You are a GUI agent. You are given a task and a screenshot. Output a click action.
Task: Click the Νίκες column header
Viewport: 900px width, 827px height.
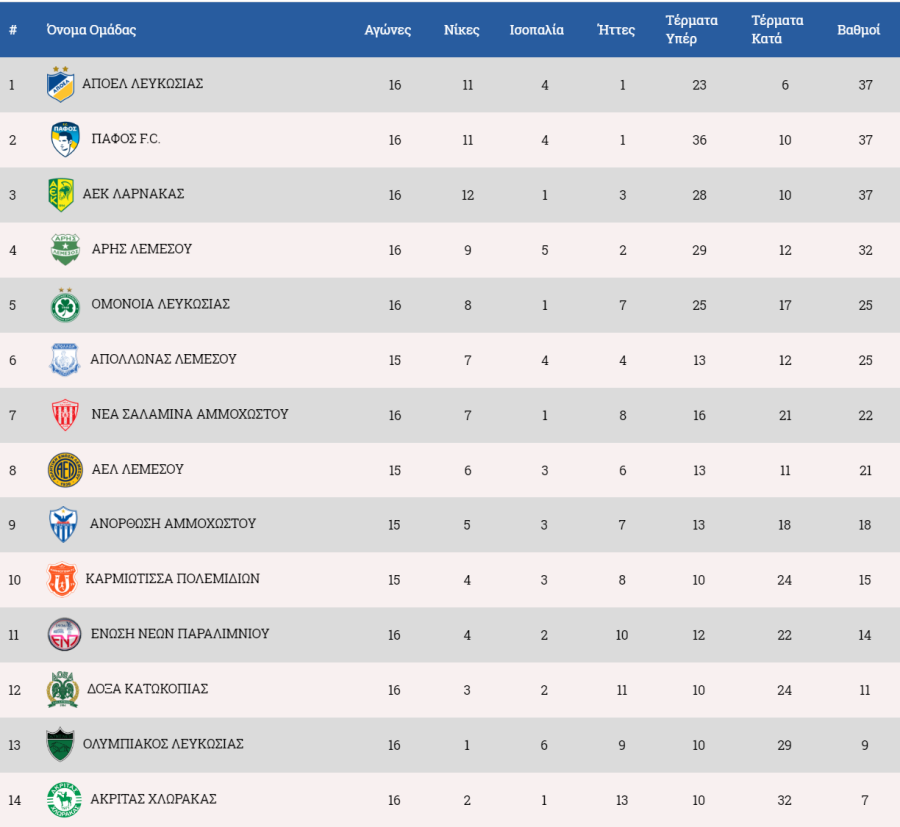tap(461, 30)
